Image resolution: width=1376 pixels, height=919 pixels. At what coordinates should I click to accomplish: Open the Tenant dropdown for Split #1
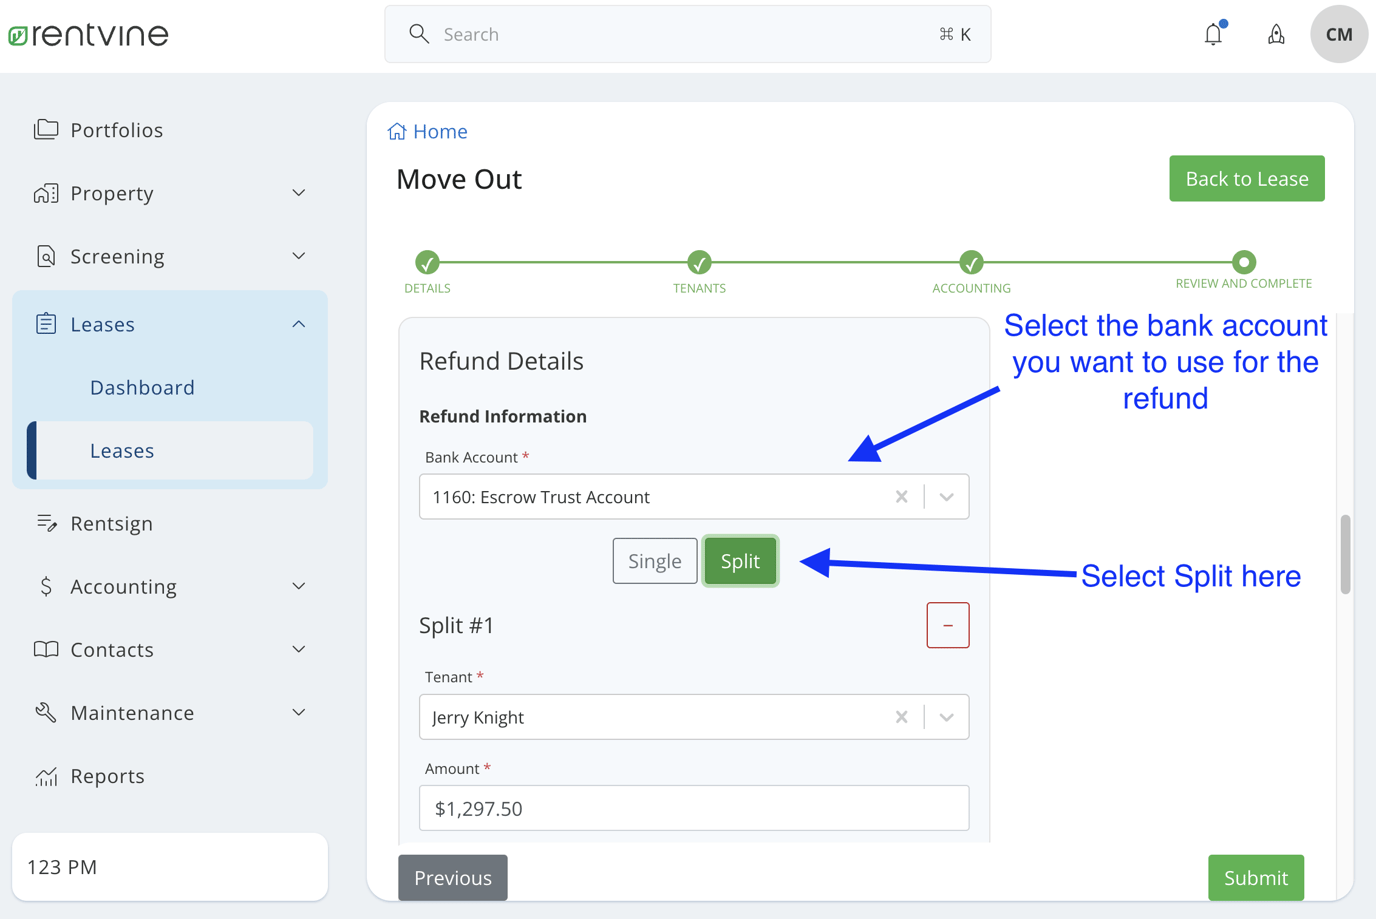(x=945, y=717)
